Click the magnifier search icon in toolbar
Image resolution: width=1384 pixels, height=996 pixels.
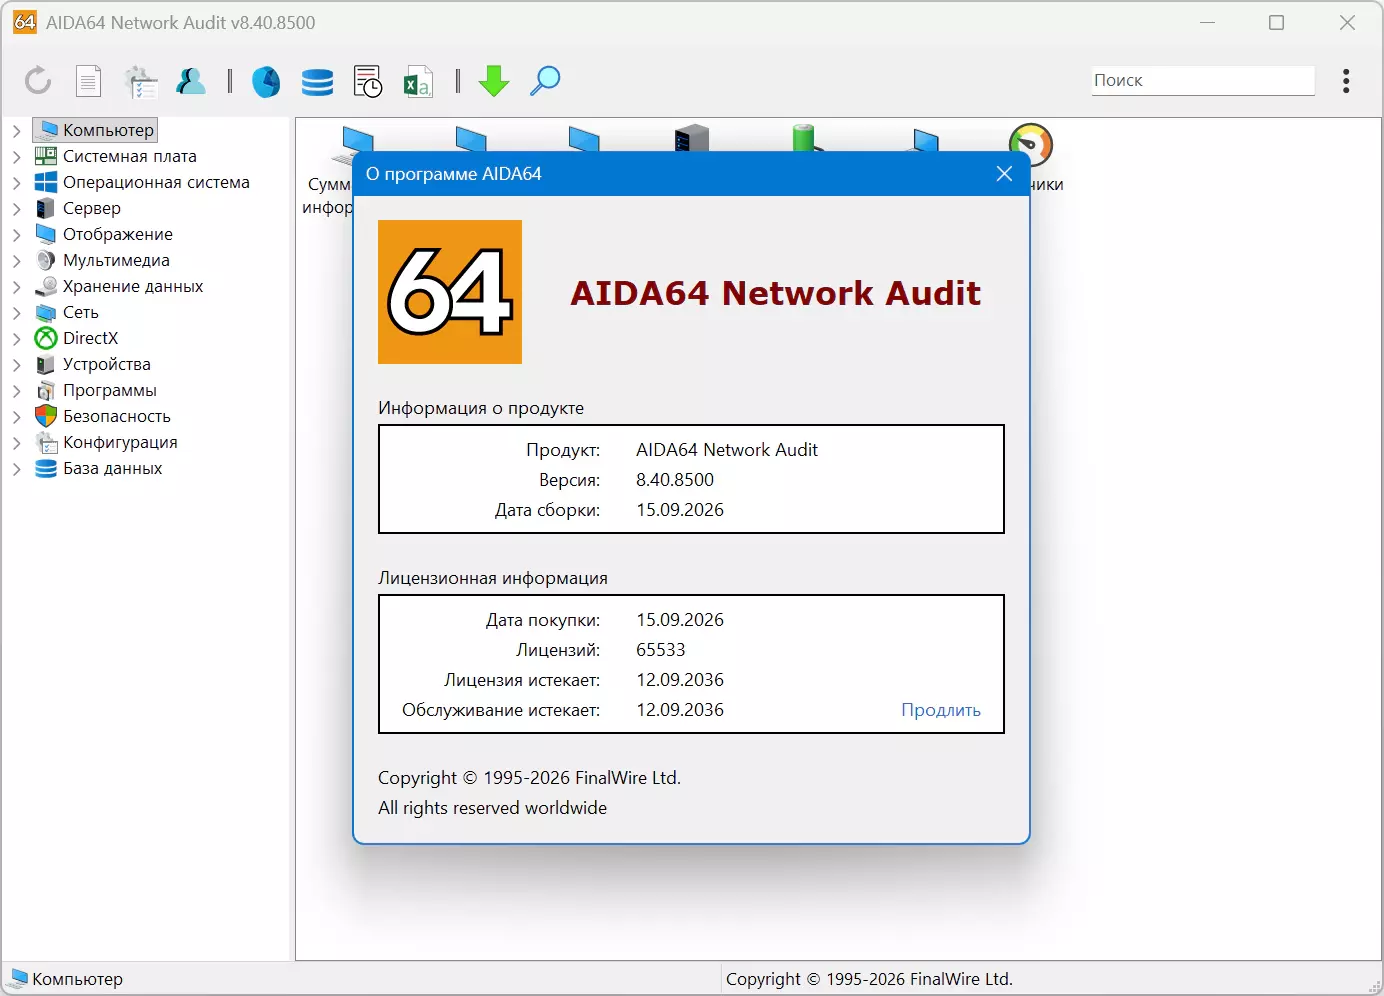pos(545,81)
